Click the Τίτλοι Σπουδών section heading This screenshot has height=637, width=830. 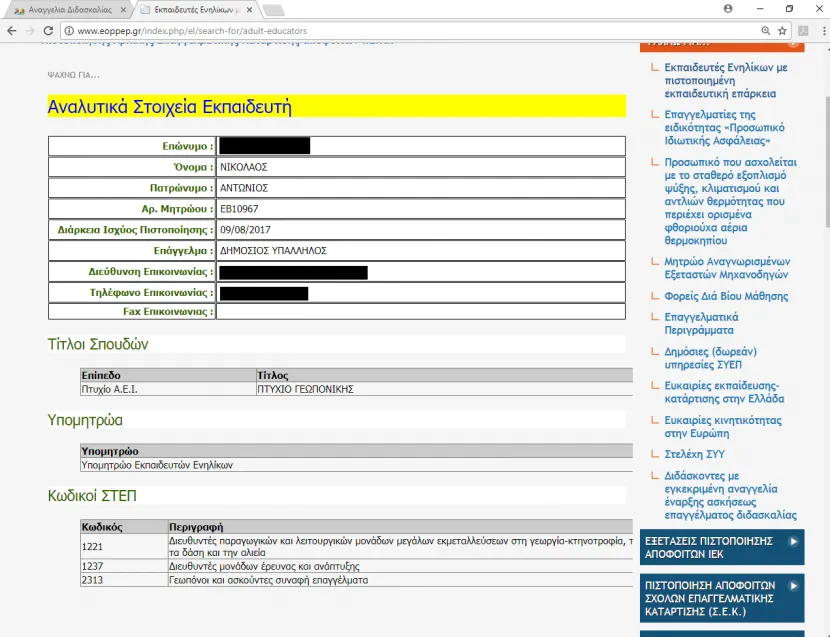pyautogui.click(x=98, y=344)
